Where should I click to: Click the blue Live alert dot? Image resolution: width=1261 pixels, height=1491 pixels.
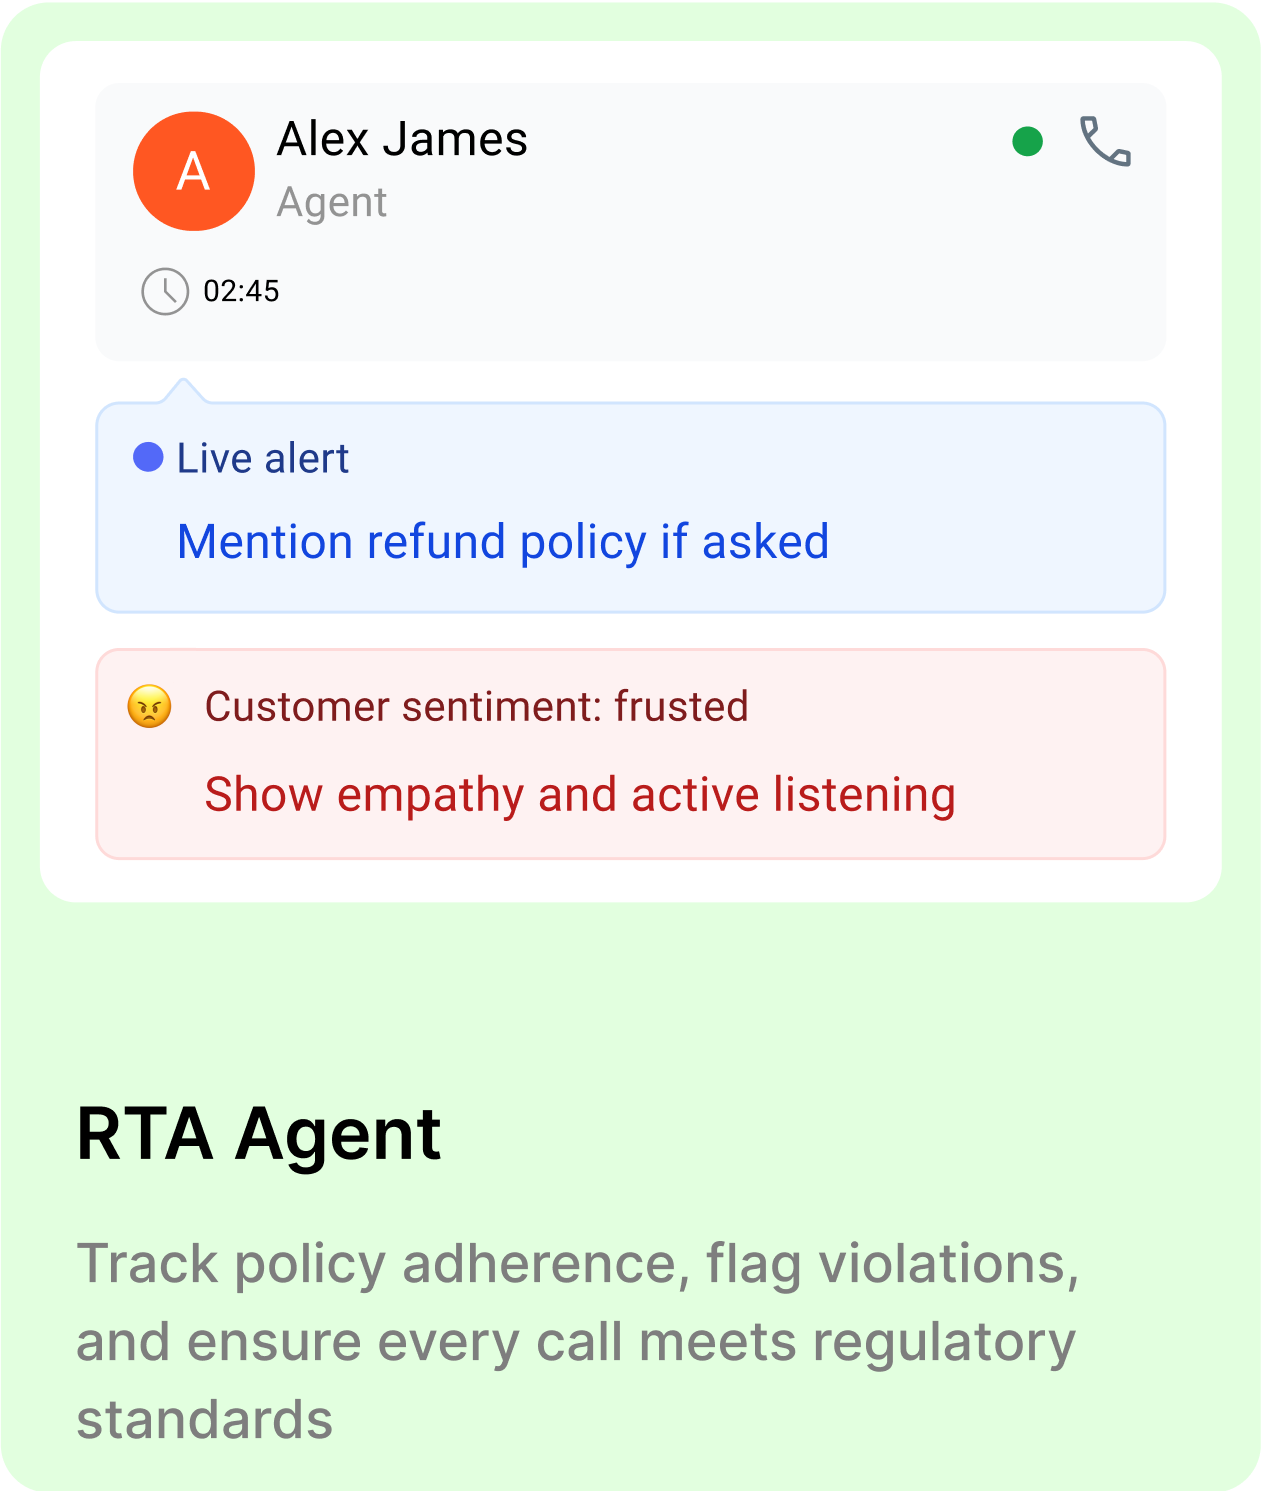point(148,457)
